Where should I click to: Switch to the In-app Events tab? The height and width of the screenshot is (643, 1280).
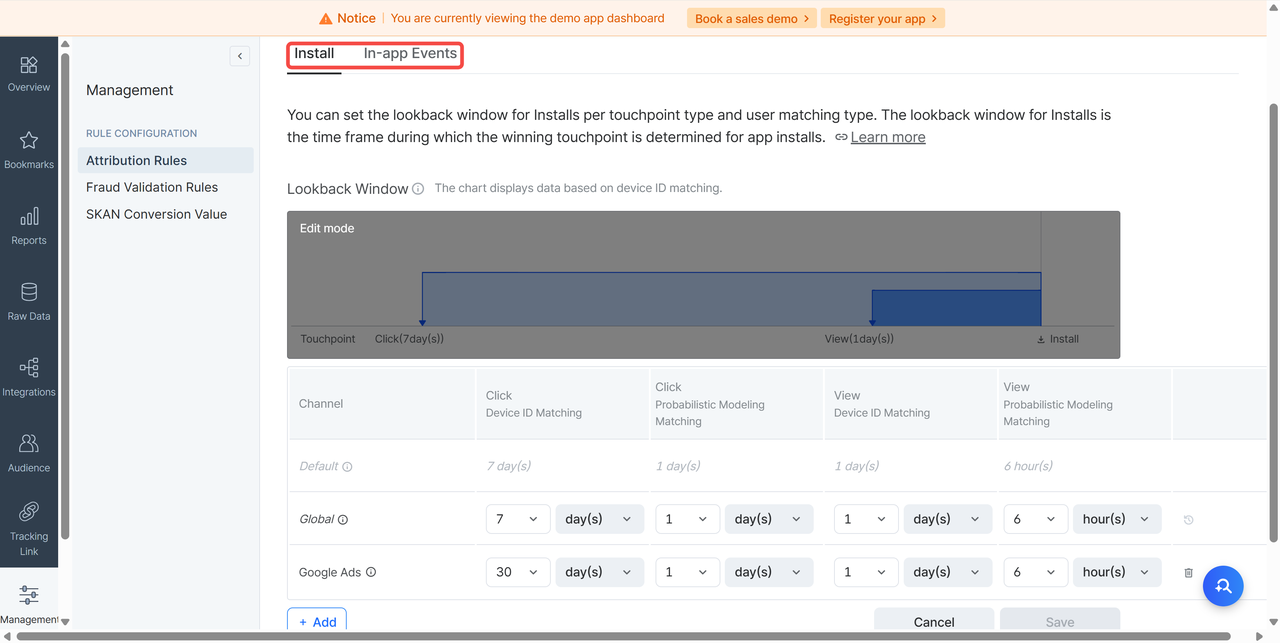point(410,54)
